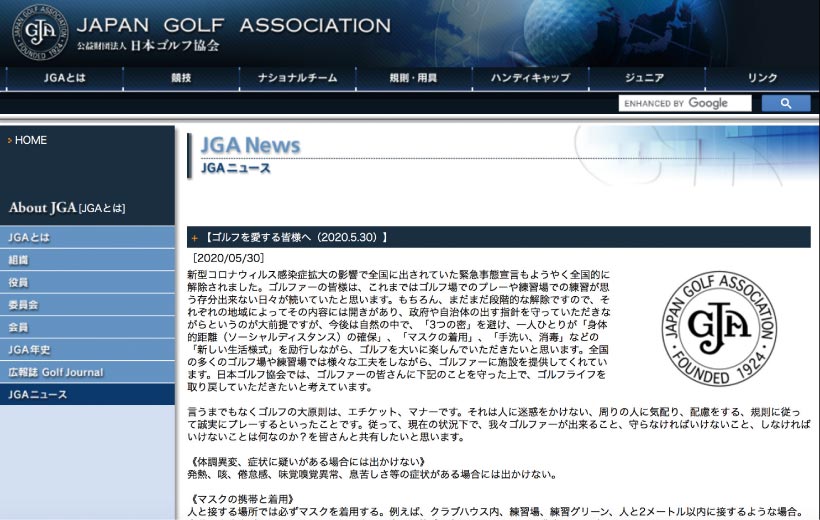This screenshot has width=820, height=520.
Task: Go to HOME in the sidebar
Action: click(30, 140)
